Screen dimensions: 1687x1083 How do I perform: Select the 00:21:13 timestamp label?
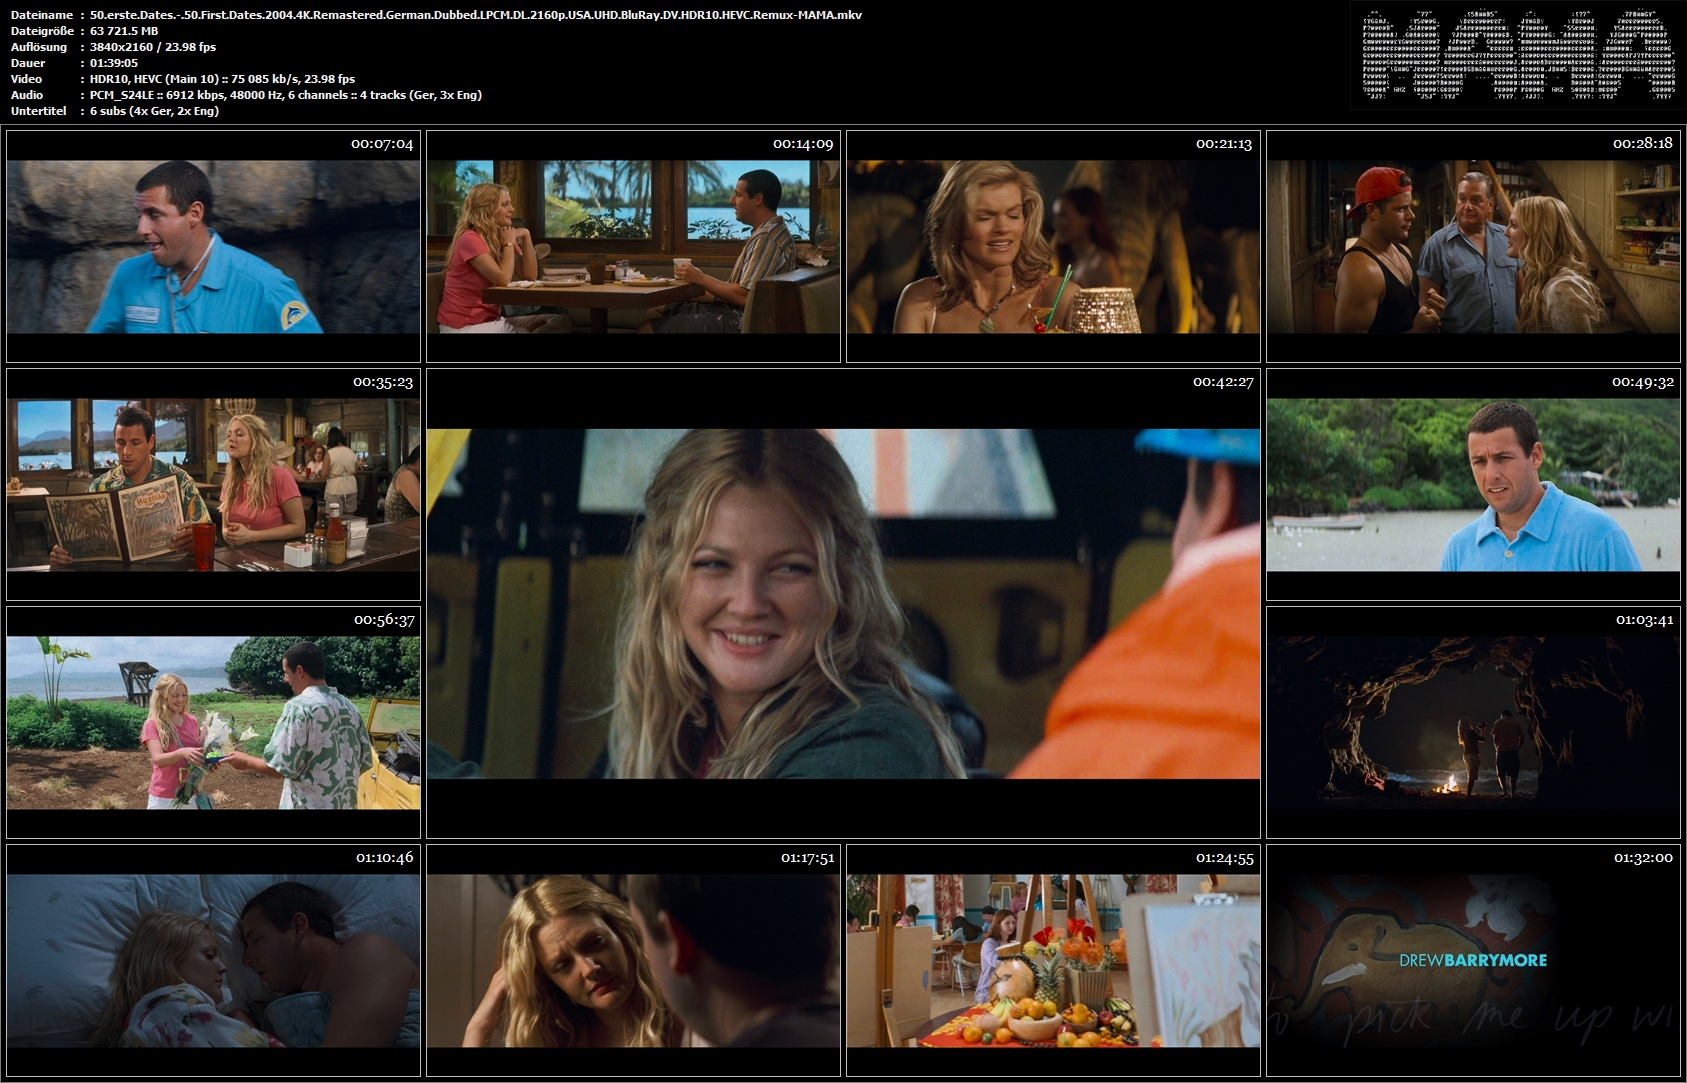click(1224, 144)
